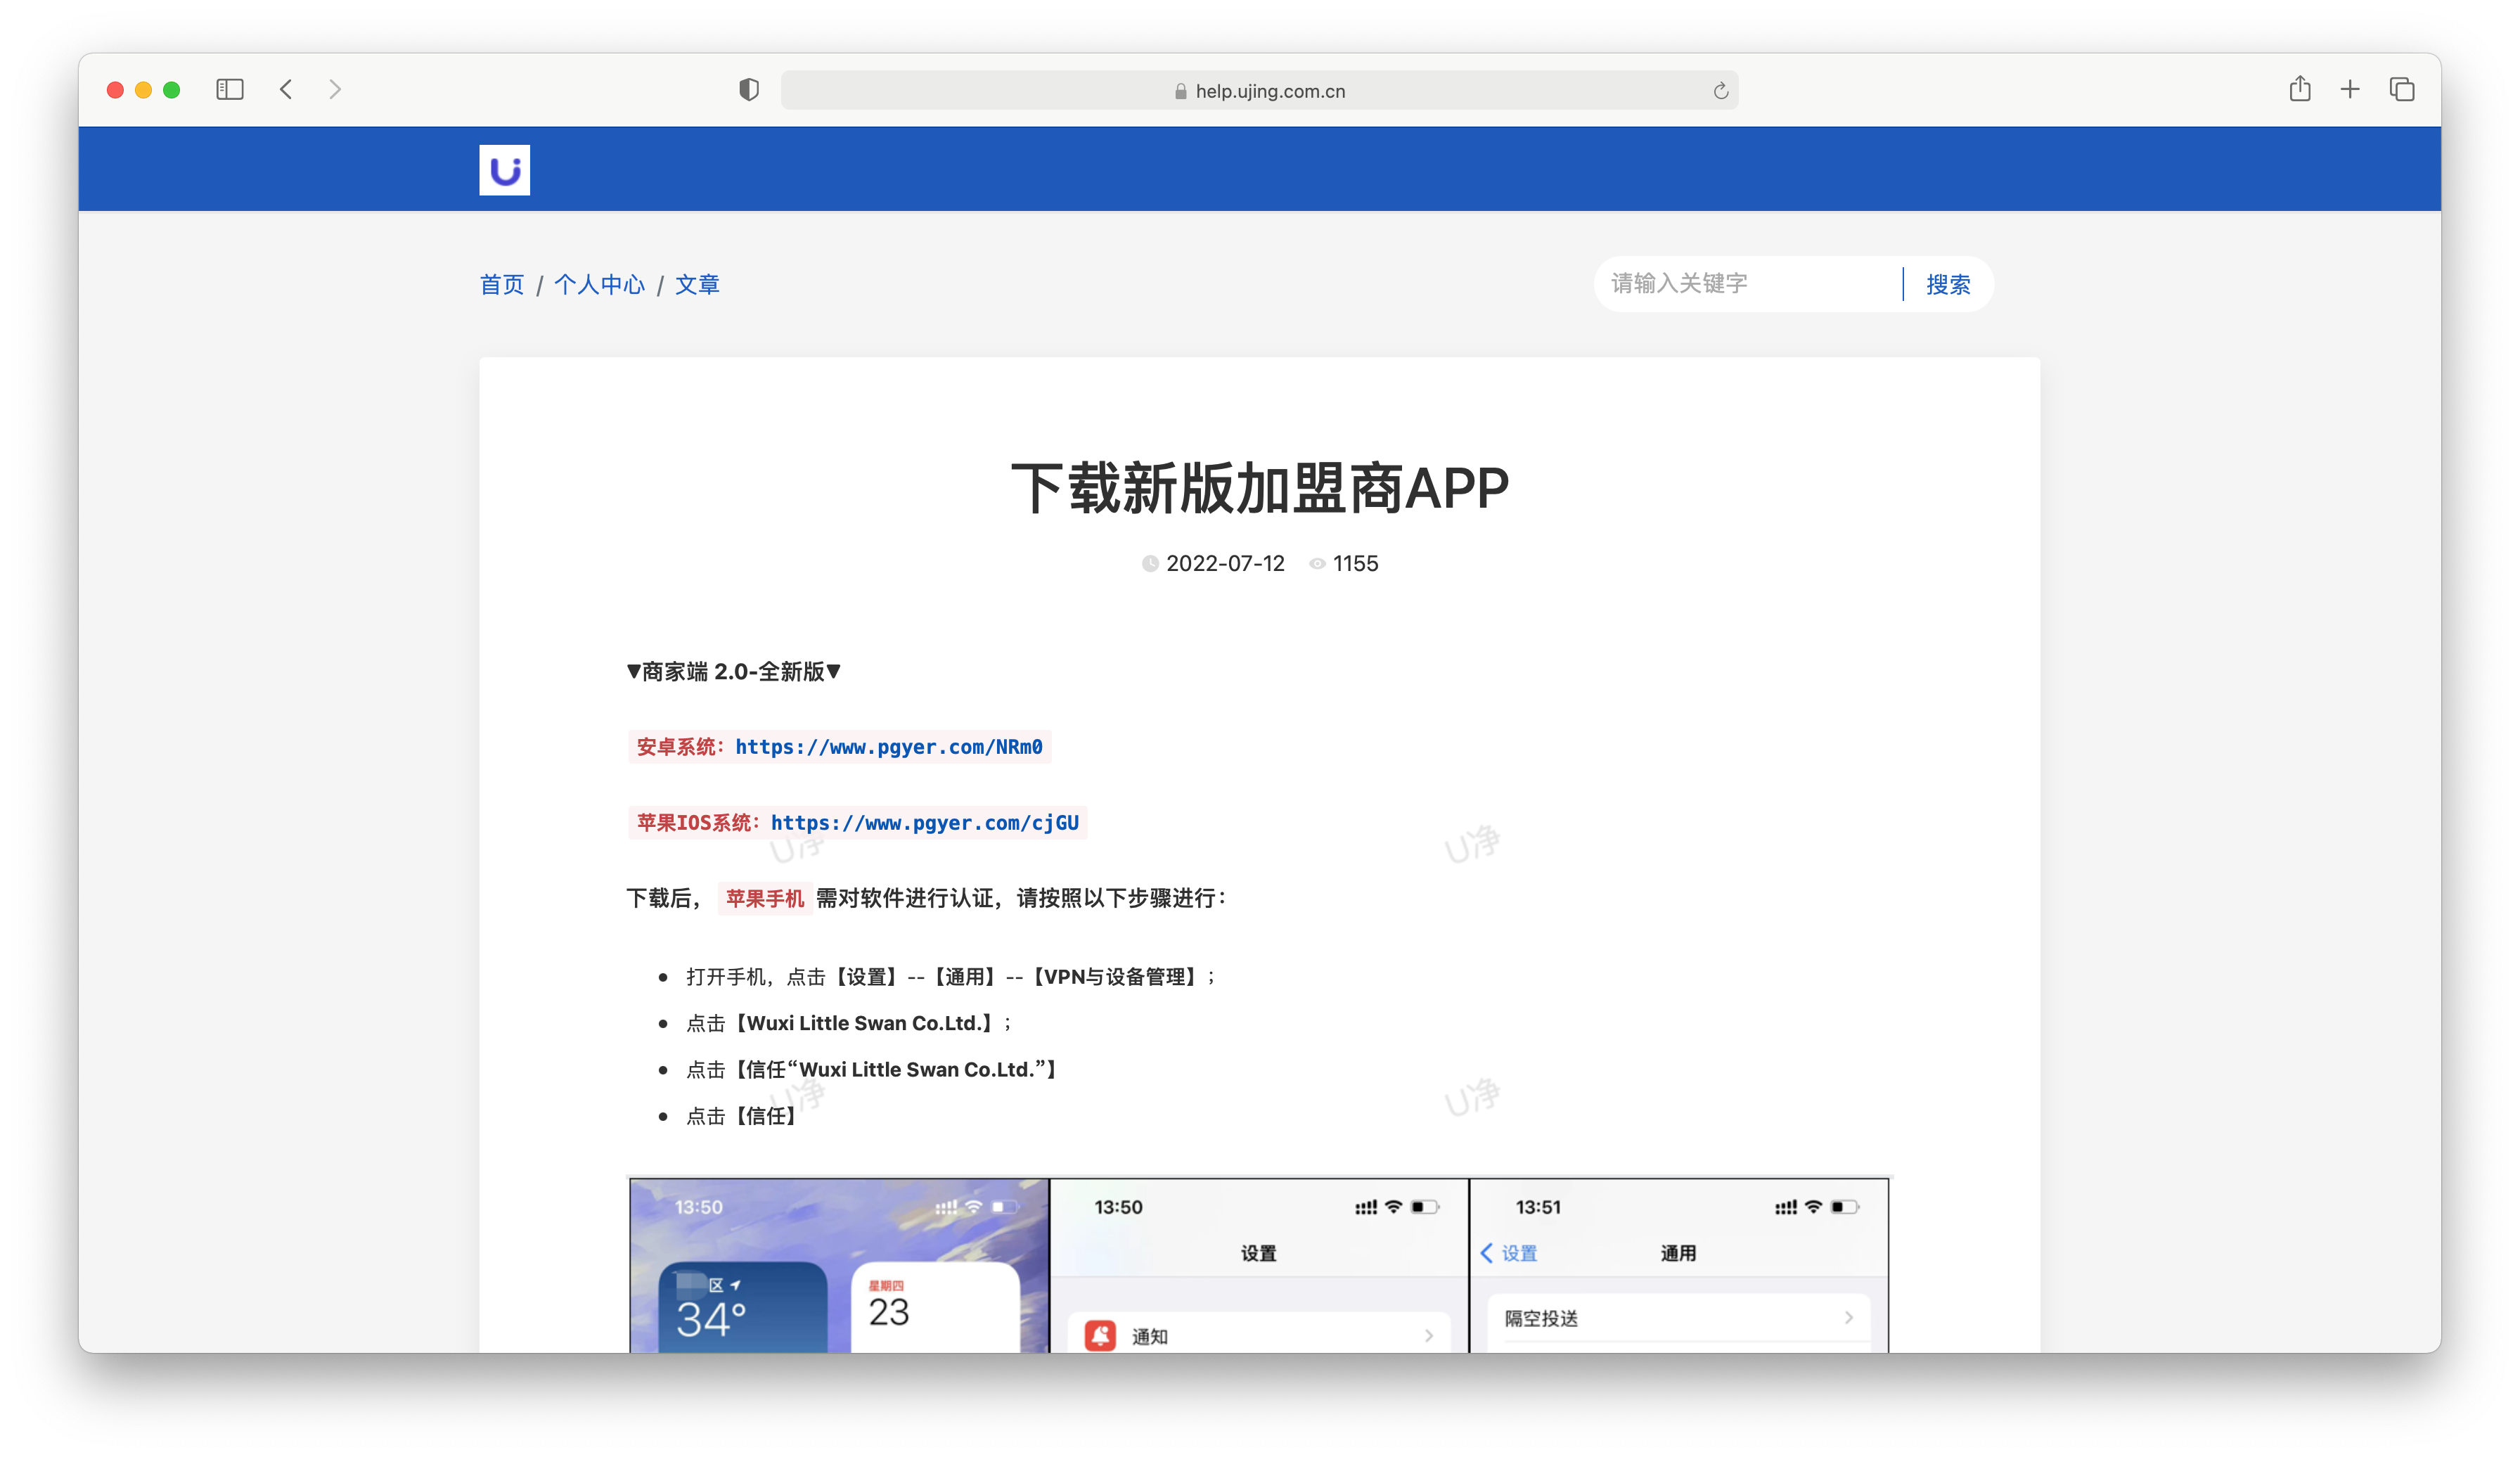The height and width of the screenshot is (1457, 2520).
Task: Open the Share menu in Safari
Action: 2300,89
